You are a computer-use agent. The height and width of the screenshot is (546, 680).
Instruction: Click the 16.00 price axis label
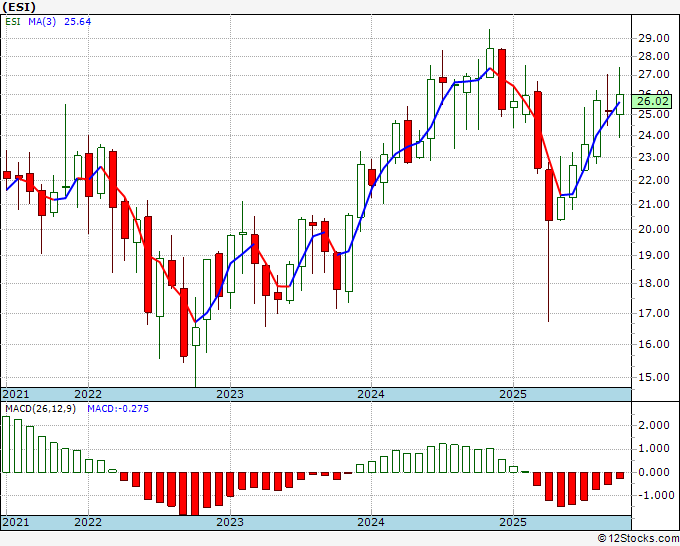click(654, 344)
